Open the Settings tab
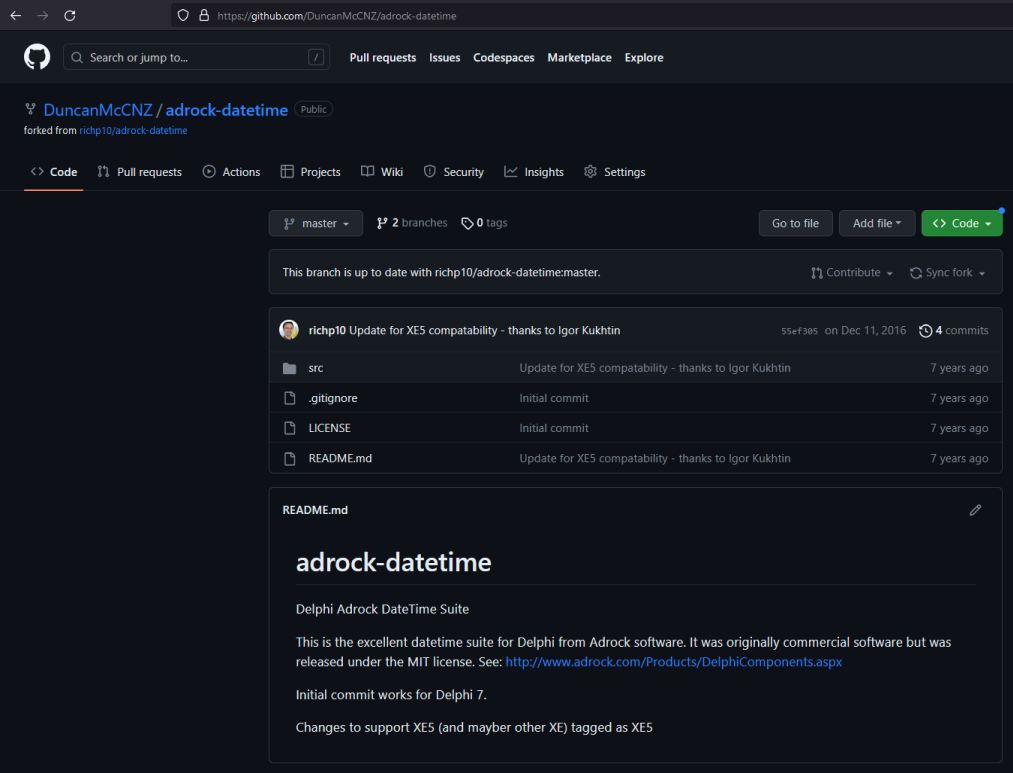Screen dimensions: 1013x773 point(614,172)
